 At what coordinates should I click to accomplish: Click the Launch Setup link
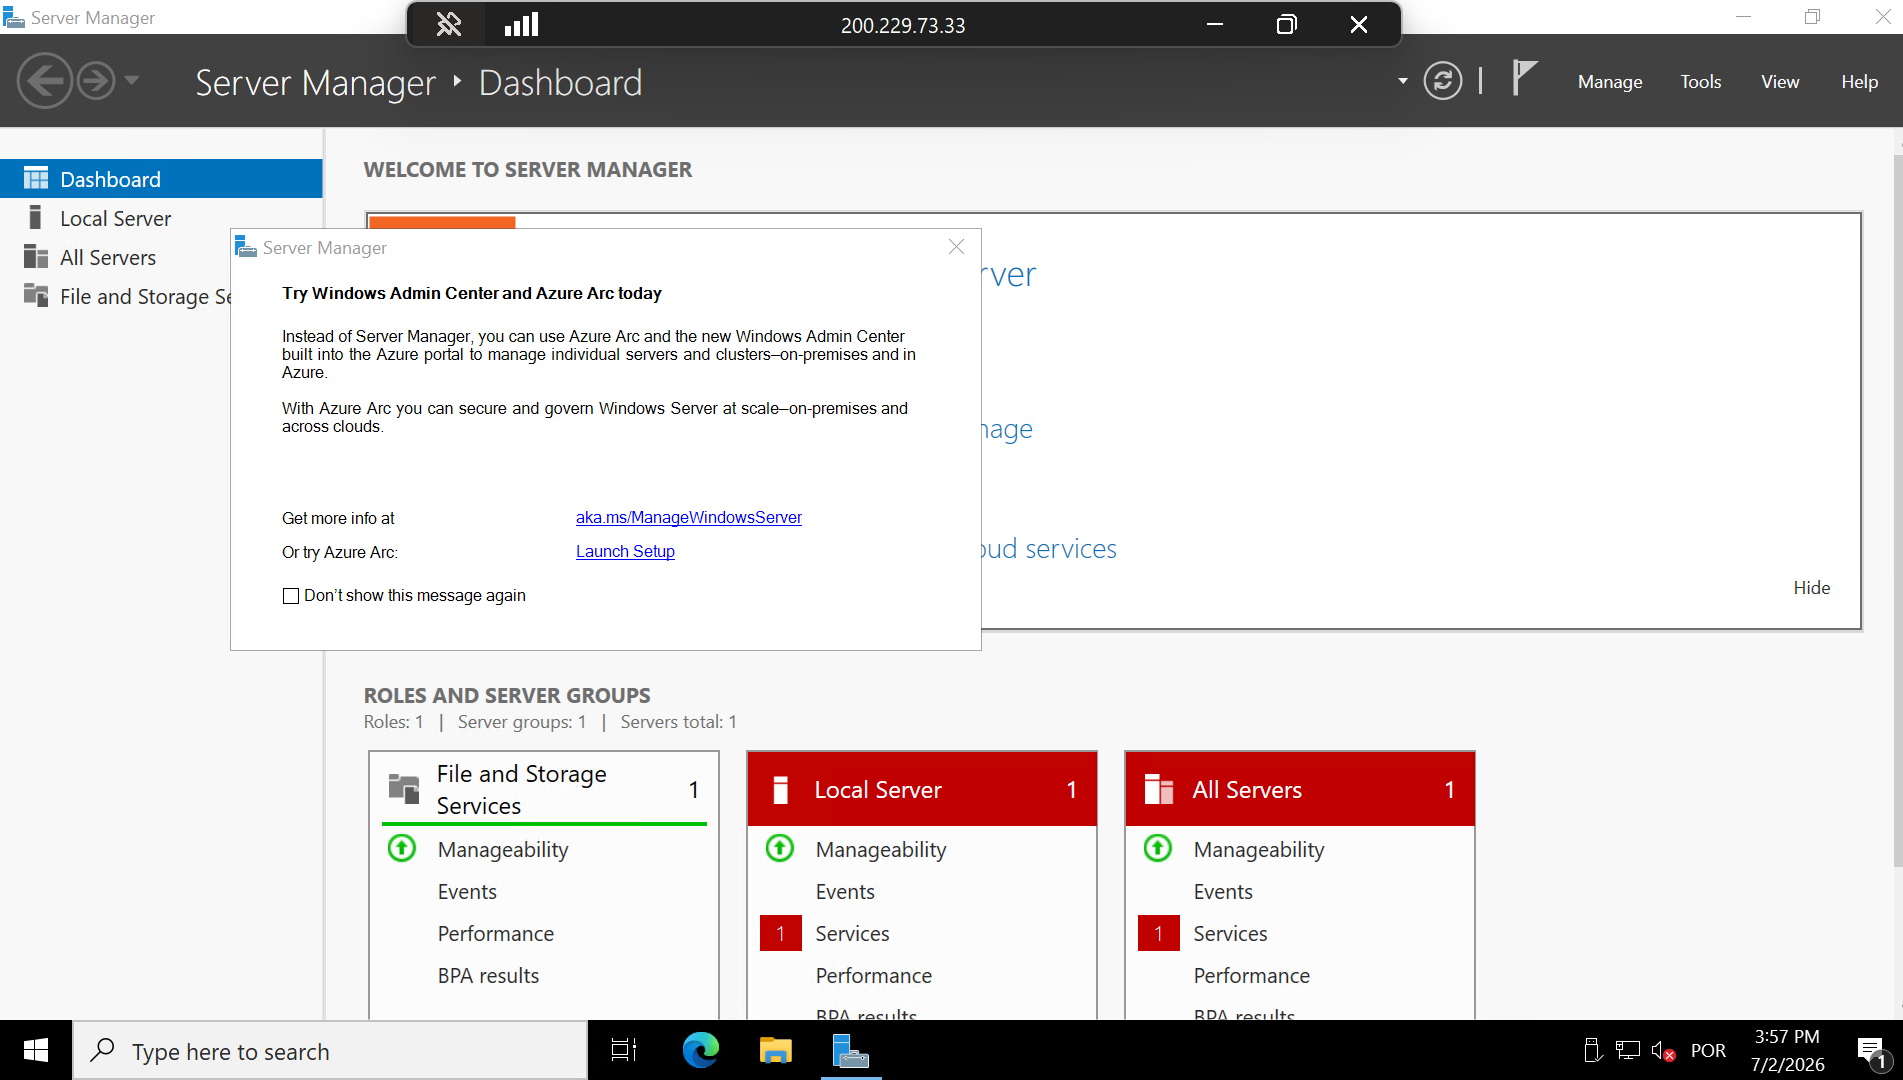625,551
